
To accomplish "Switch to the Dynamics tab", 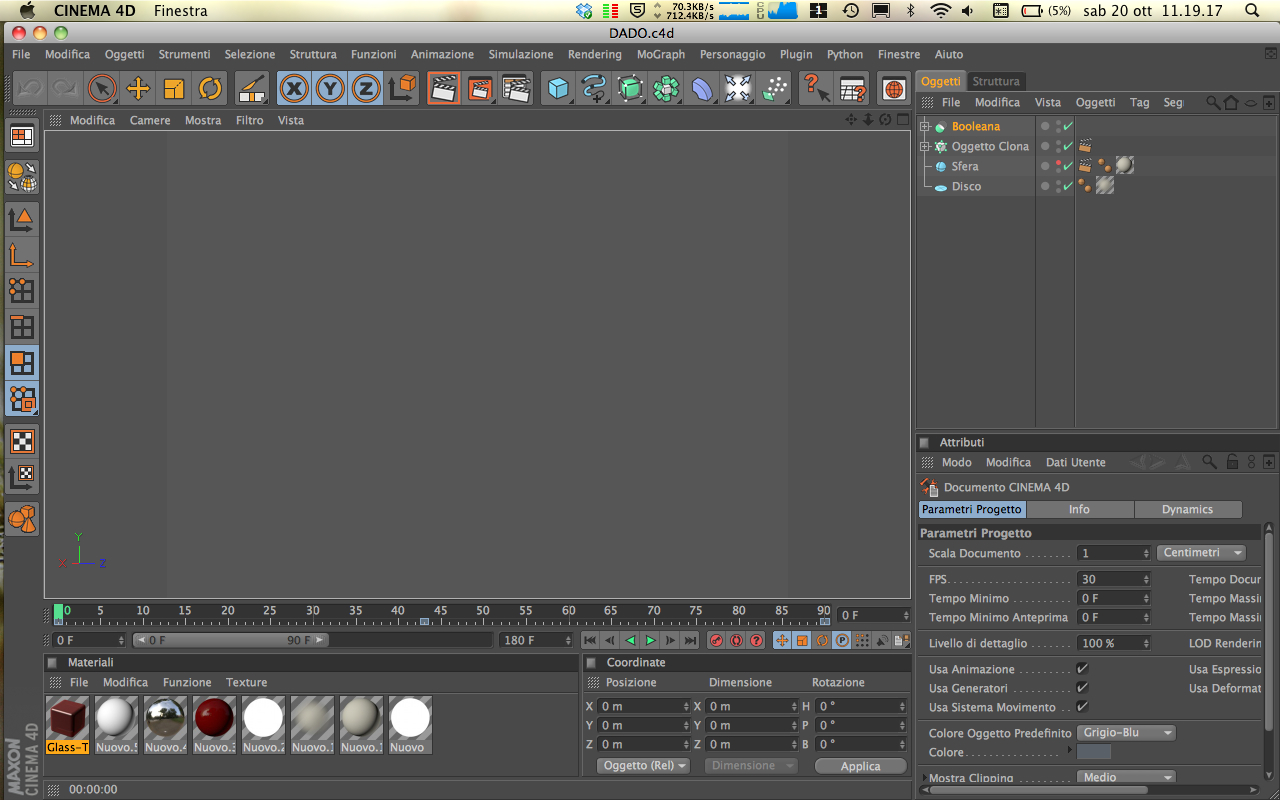I will click(x=1188, y=509).
